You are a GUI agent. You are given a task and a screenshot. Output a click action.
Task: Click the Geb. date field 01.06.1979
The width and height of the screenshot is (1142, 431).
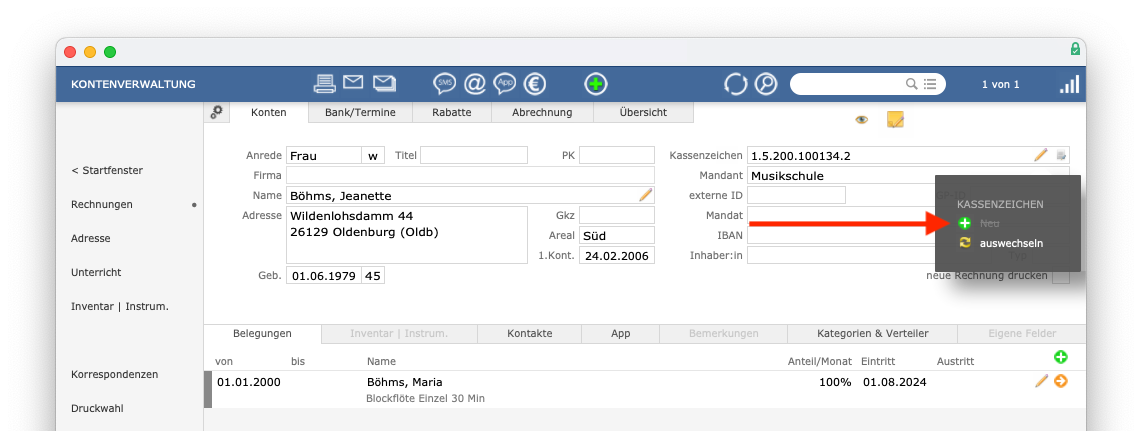(324, 276)
